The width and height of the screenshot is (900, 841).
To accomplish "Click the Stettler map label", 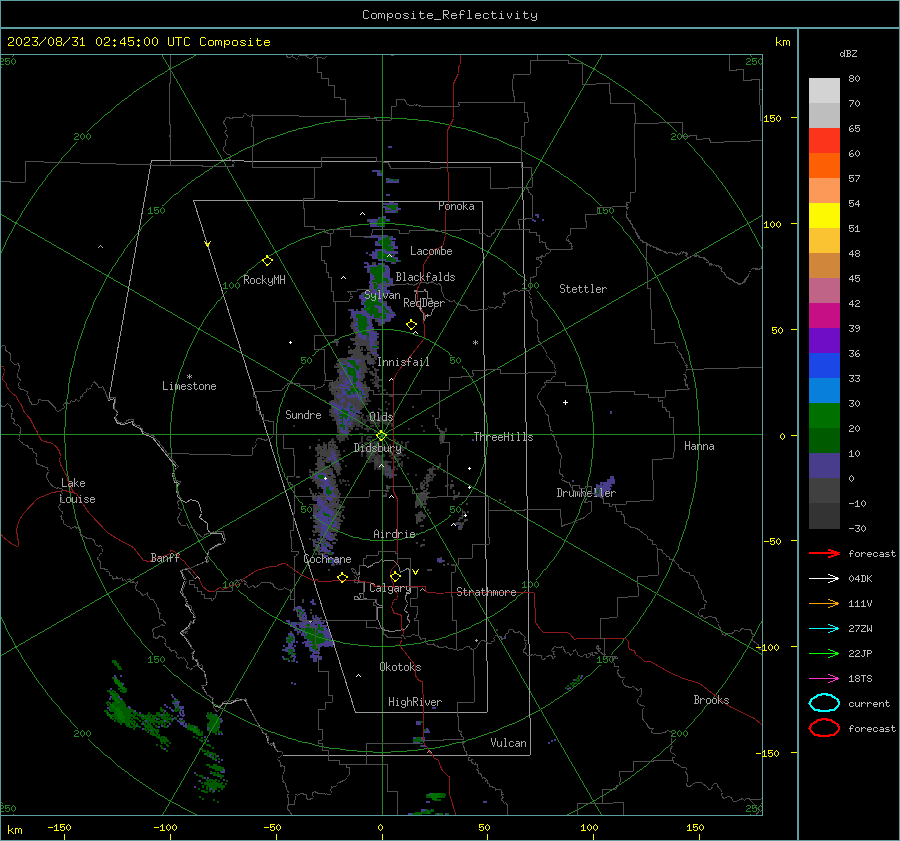I will coord(583,289).
